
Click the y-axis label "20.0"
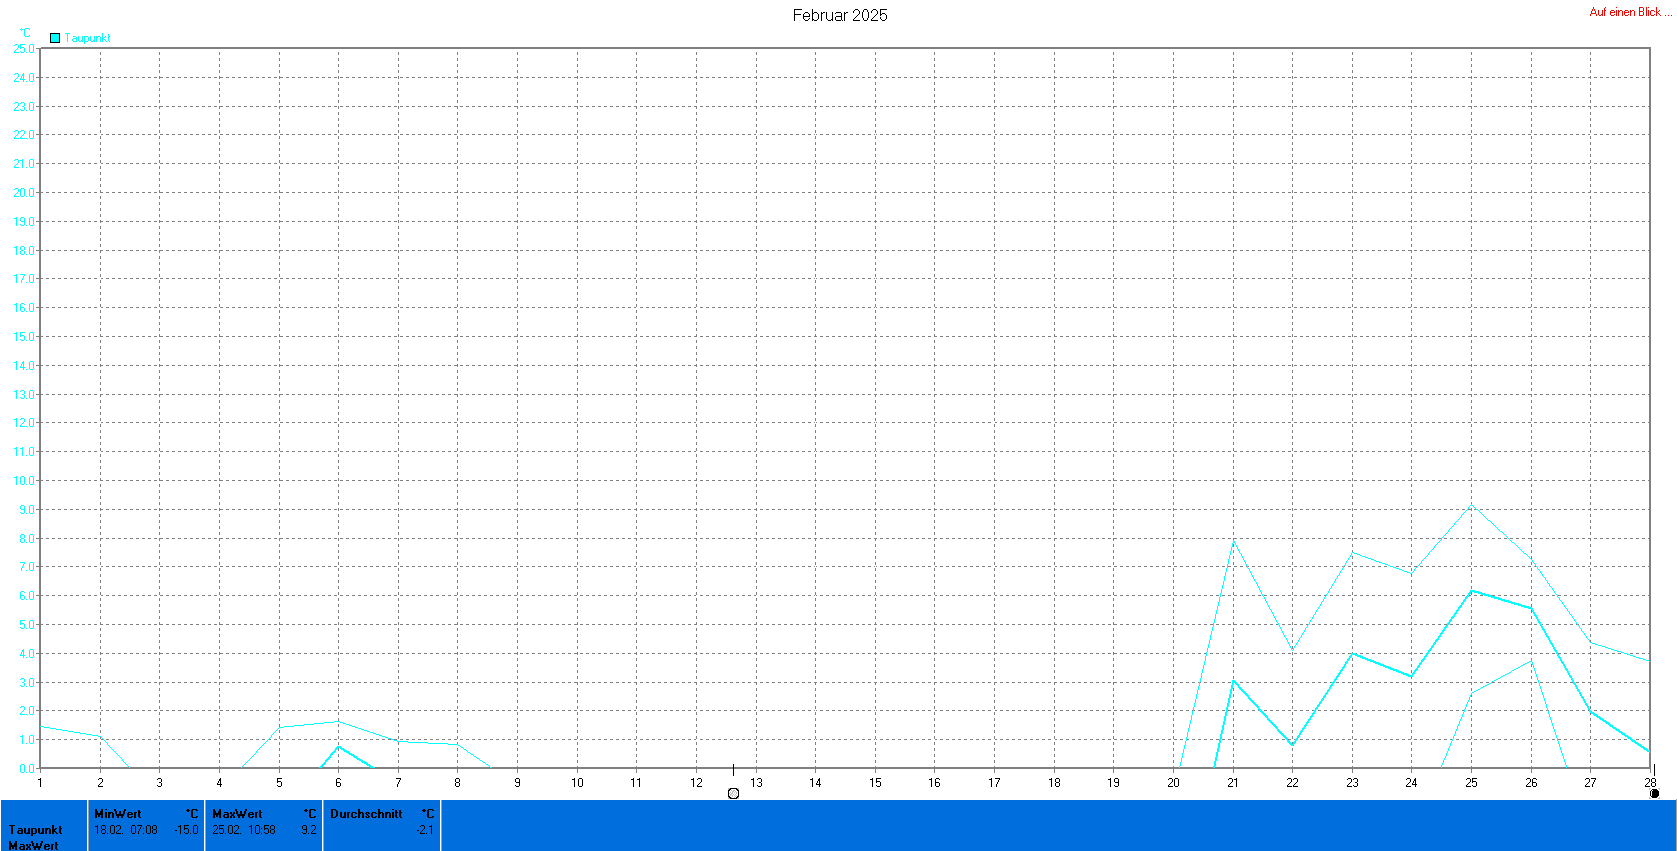pos(23,192)
